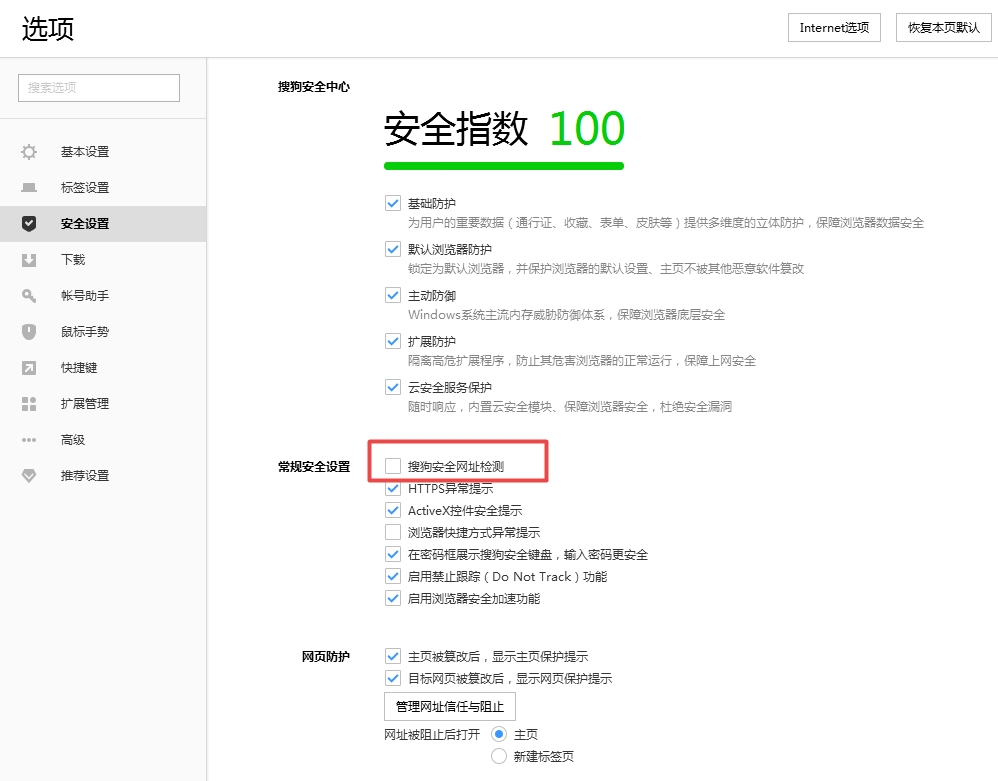This screenshot has width=998, height=781.
Task: Click the tab icon beside 标签设置
Action: tap(29, 188)
